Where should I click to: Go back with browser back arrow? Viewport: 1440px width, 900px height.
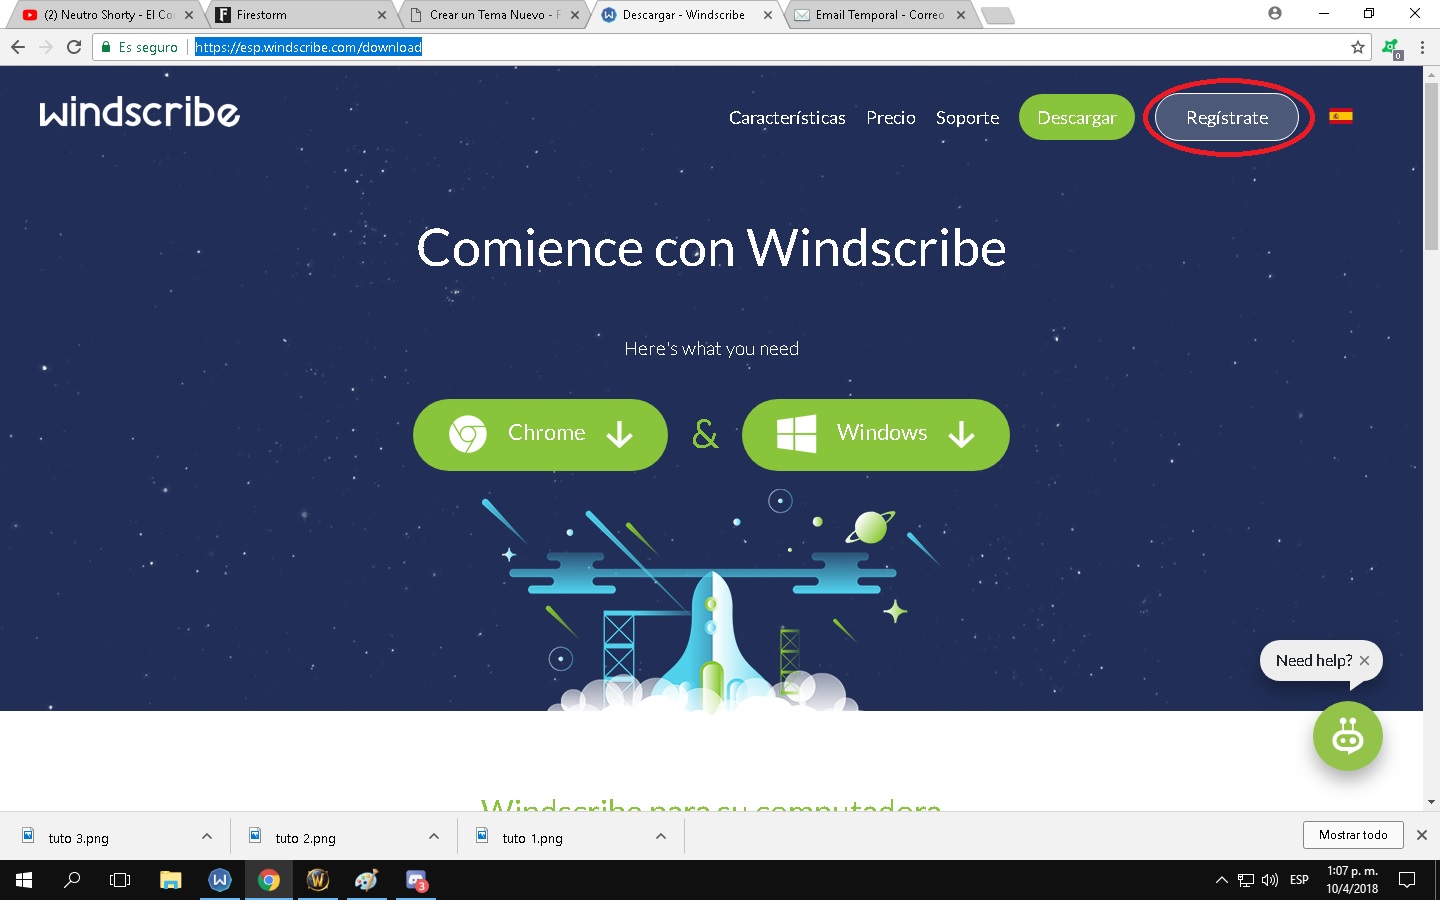(x=17, y=47)
